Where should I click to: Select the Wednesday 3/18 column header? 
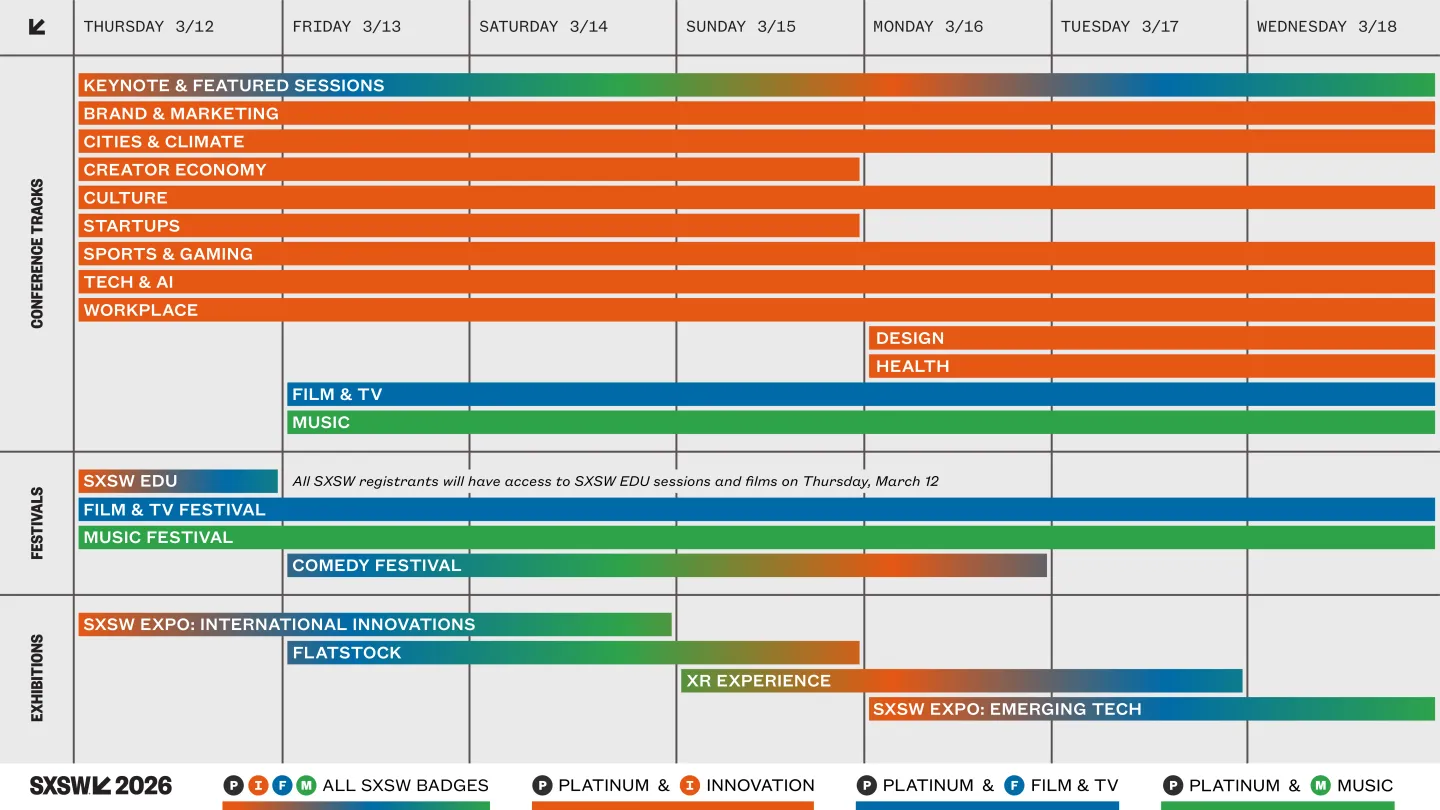1325,26
